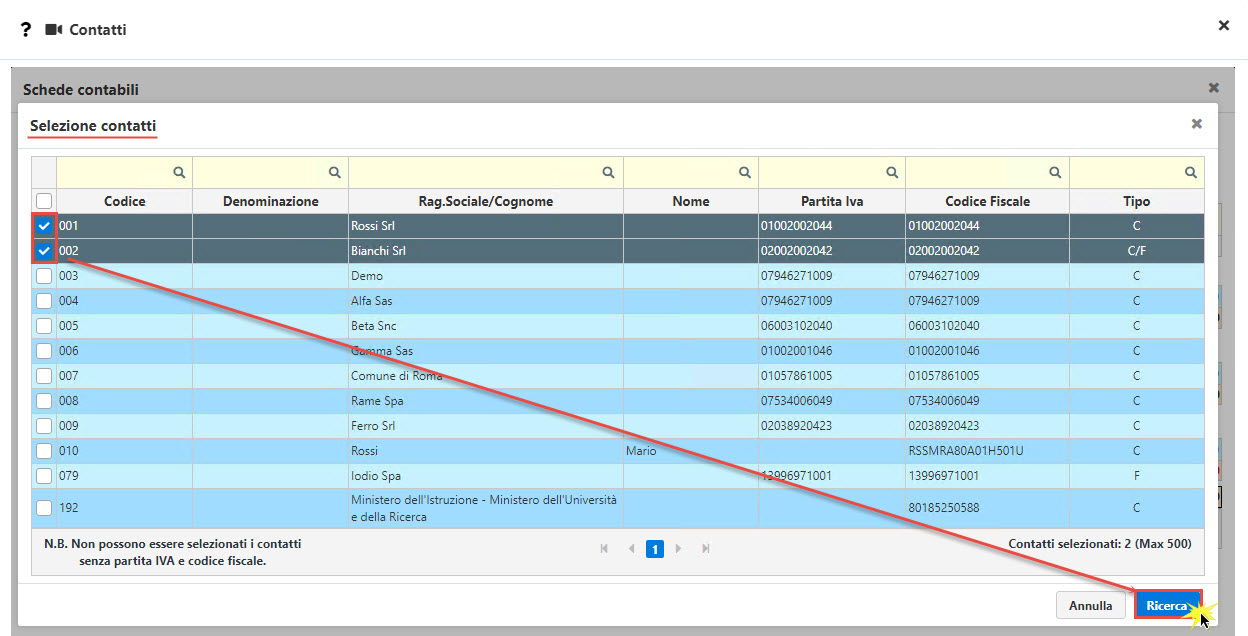Uncheck contact 001 Rossi Srl
The width and height of the screenshot is (1248, 636).
44,226
